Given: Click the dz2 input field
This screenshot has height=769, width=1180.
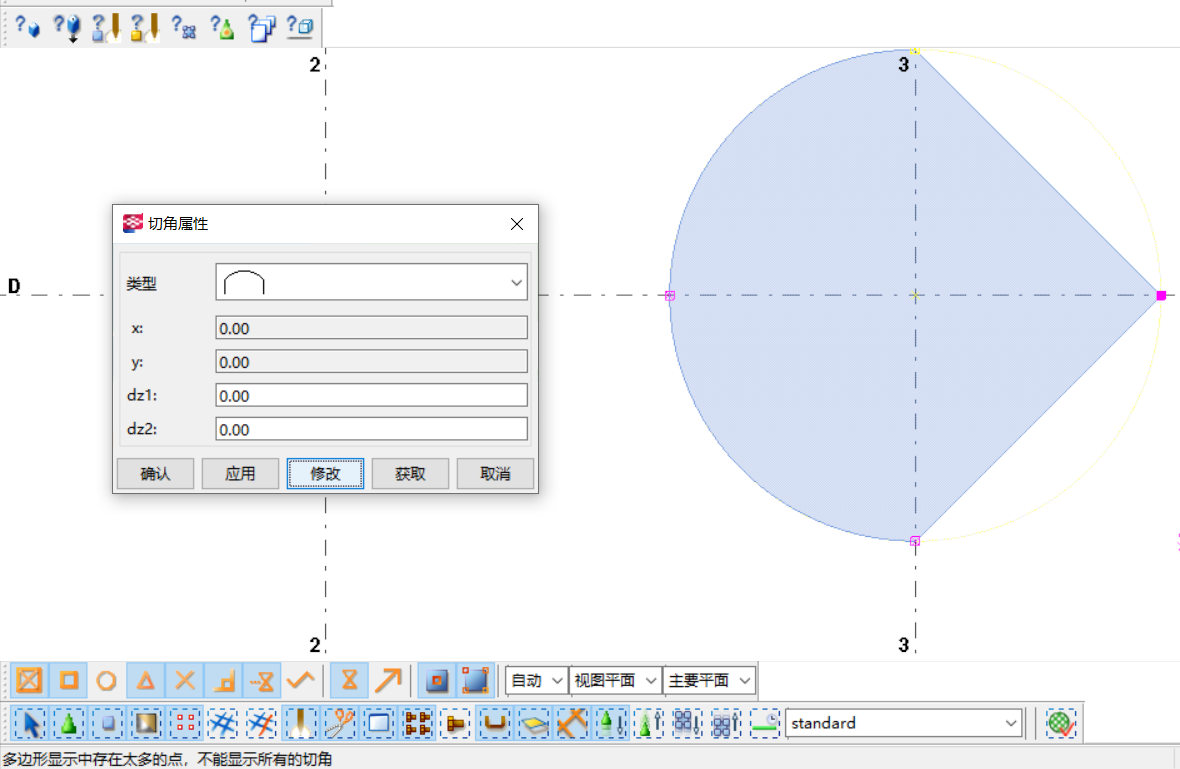Looking at the screenshot, I should [372, 430].
